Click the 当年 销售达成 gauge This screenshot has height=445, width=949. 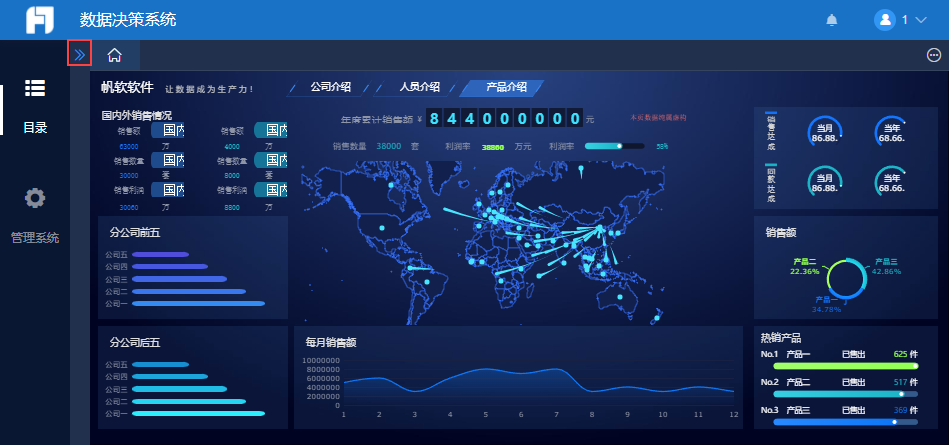[892, 133]
